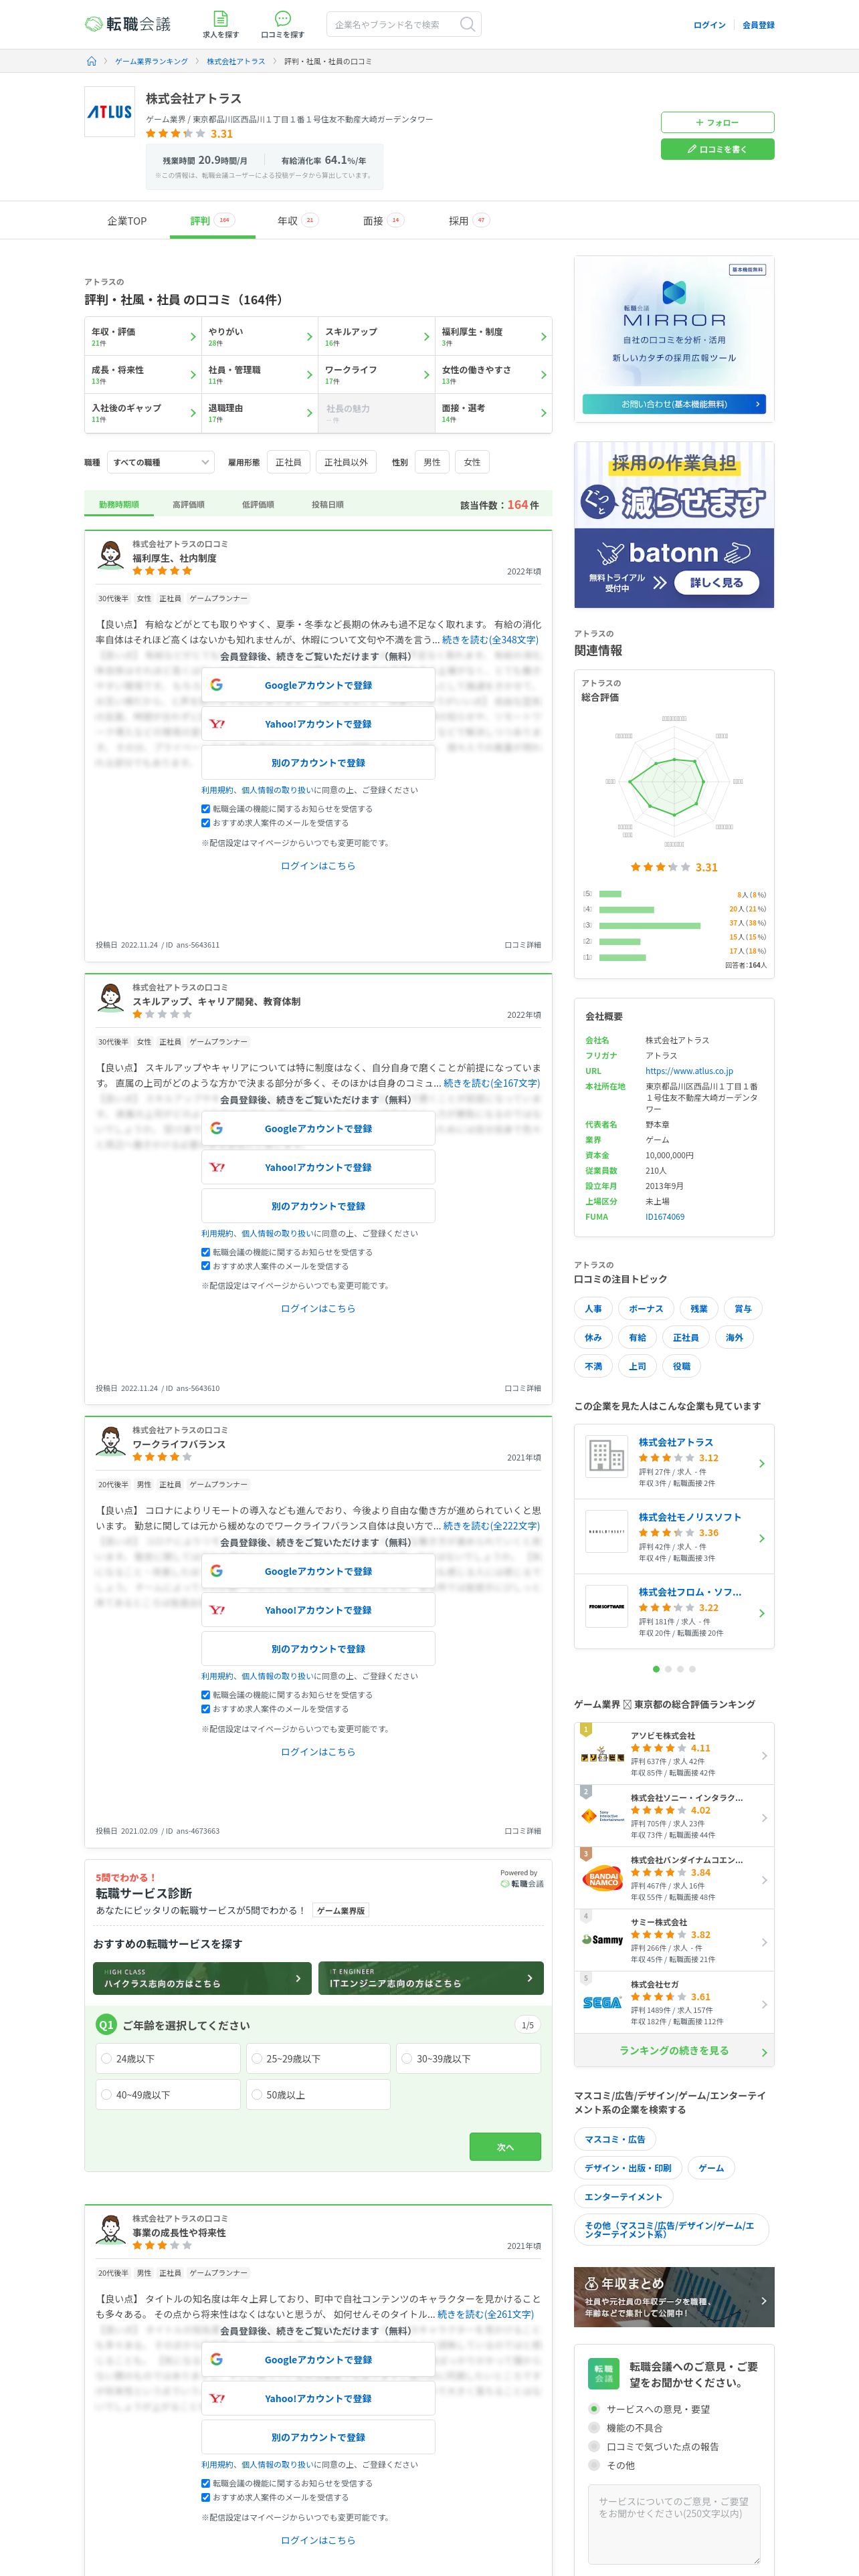Screen dimensions: 859x2576
Task: Open 口コミを探す speech bubble icon
Action: [283, 19]
